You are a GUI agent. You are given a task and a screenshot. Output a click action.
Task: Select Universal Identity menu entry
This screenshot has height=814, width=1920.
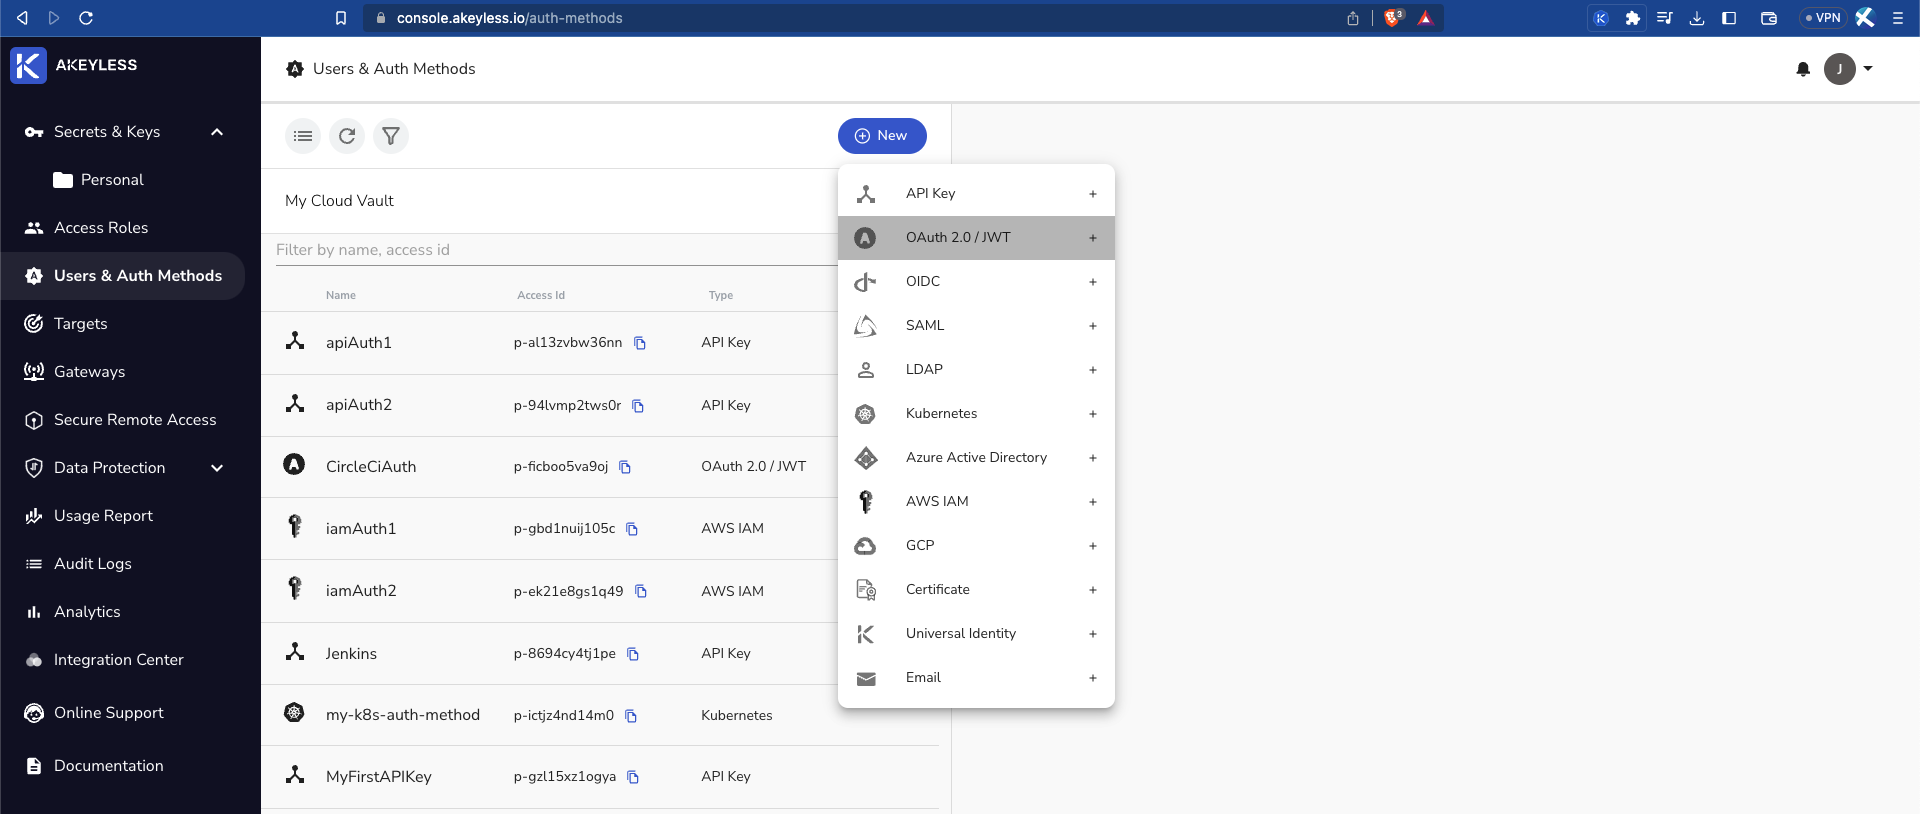pos(976,634)
